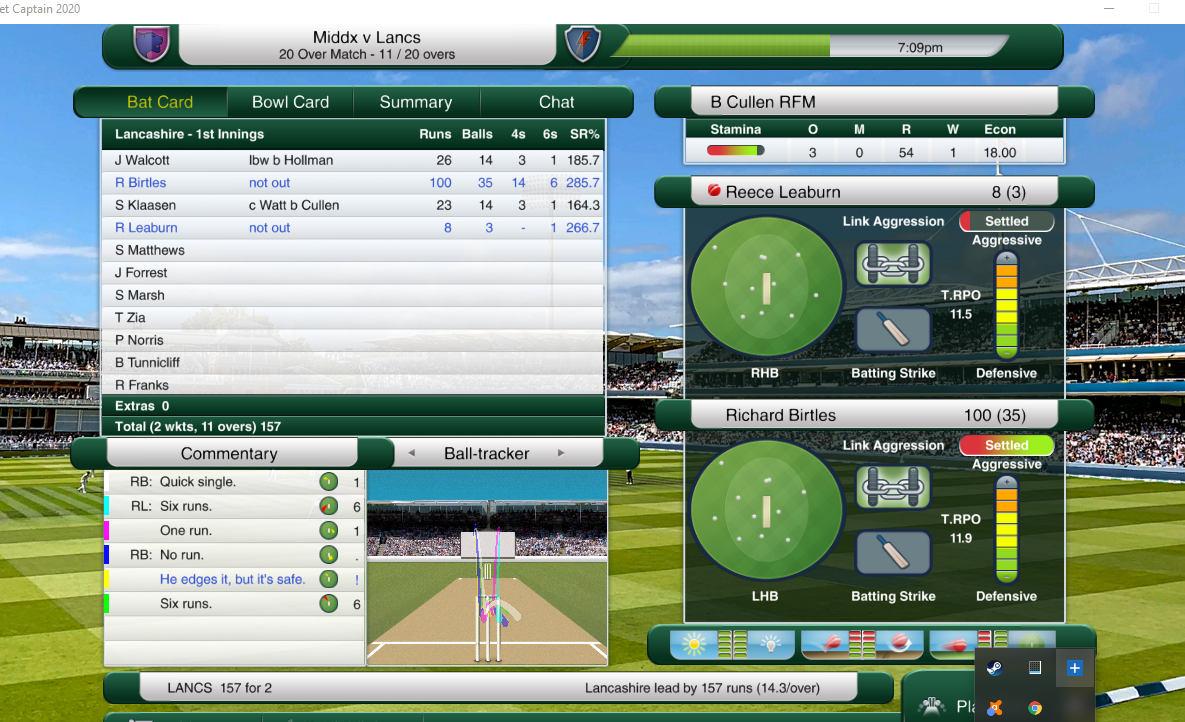Select S Klaasen row in bat card
Screen dimensions: 1185x722
pos(354,205)
